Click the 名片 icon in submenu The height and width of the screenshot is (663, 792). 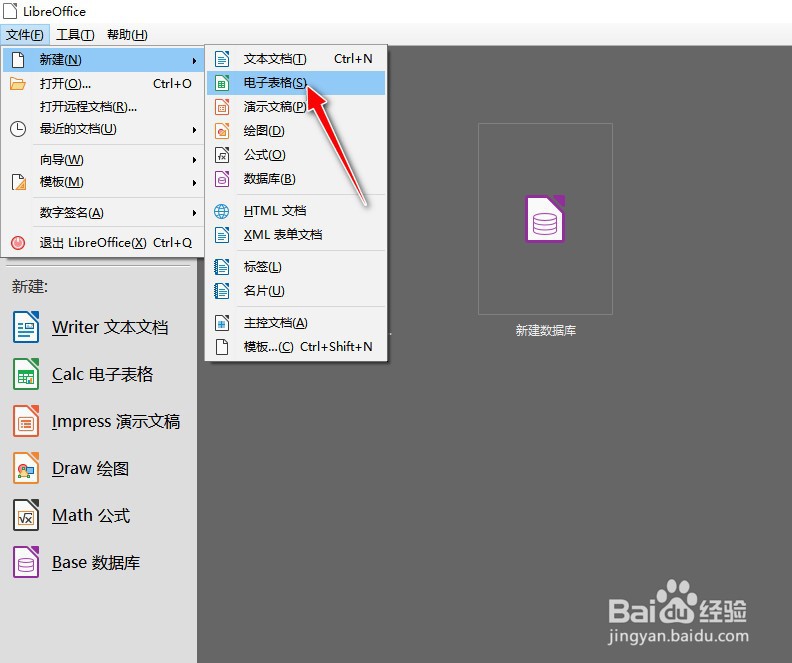[222, 291]
